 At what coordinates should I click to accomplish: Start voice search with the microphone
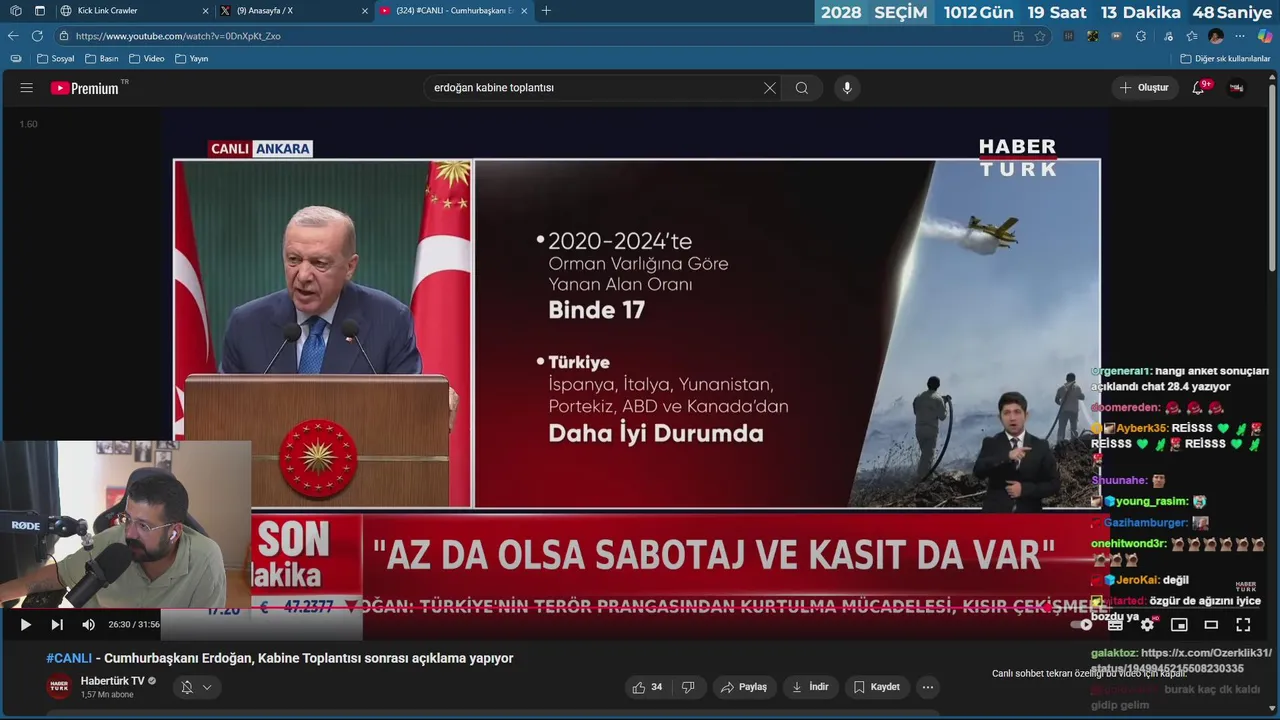click(x=847, y=88)
